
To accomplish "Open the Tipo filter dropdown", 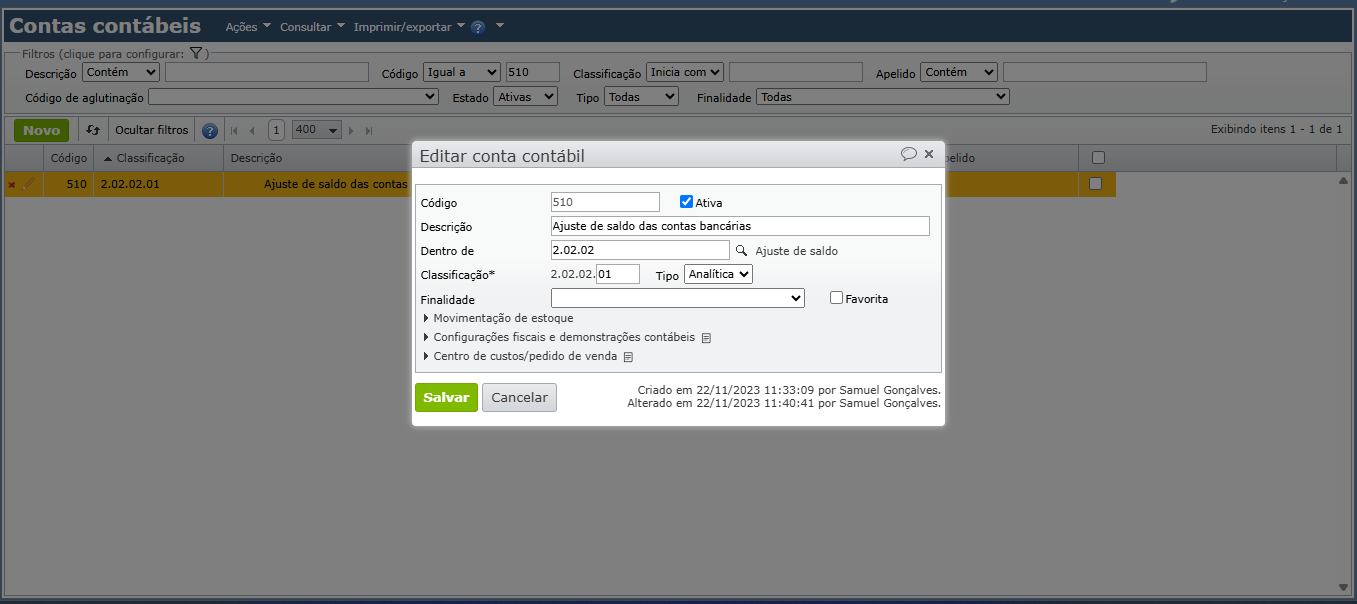I will pos(641,97).
